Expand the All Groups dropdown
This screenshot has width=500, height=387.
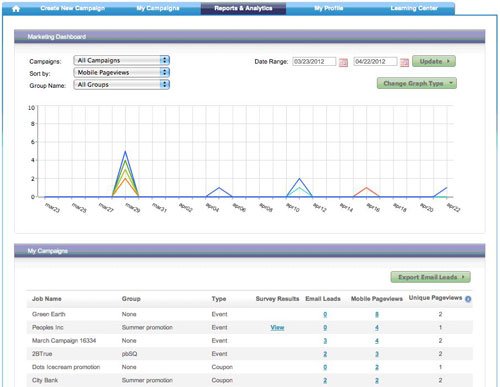(x=122, y=84)
